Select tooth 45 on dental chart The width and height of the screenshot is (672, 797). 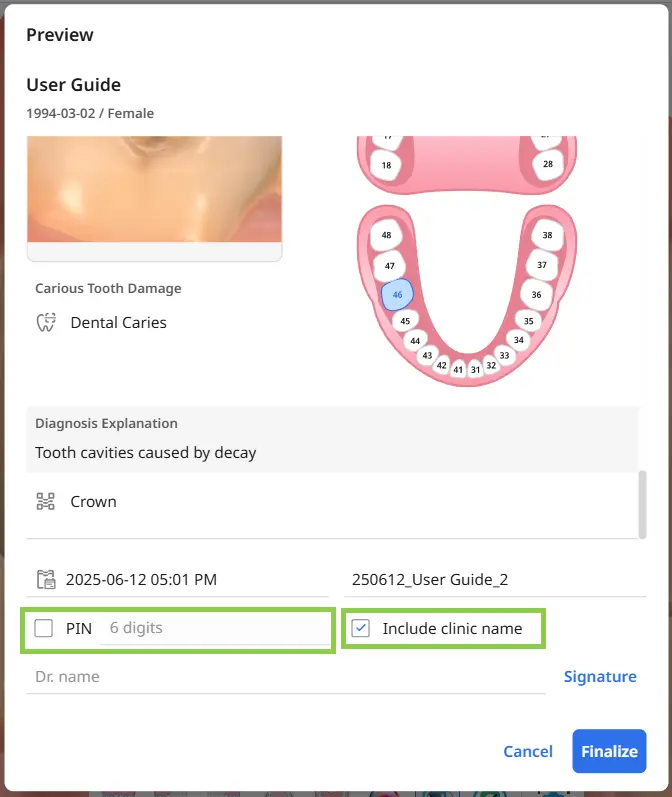[x=405, y=321]
